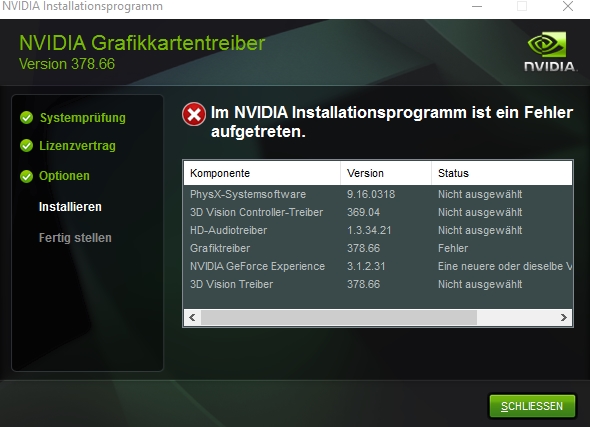Click the SCHLIESSEN button
Image resolution: width=590 pixels, height=427 pixels.
(532, 406)
